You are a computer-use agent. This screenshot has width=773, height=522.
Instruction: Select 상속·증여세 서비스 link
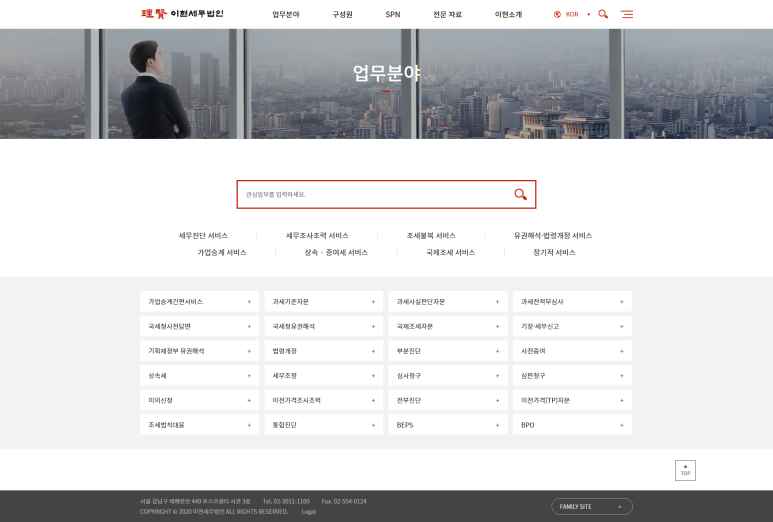tap(336, 252)
